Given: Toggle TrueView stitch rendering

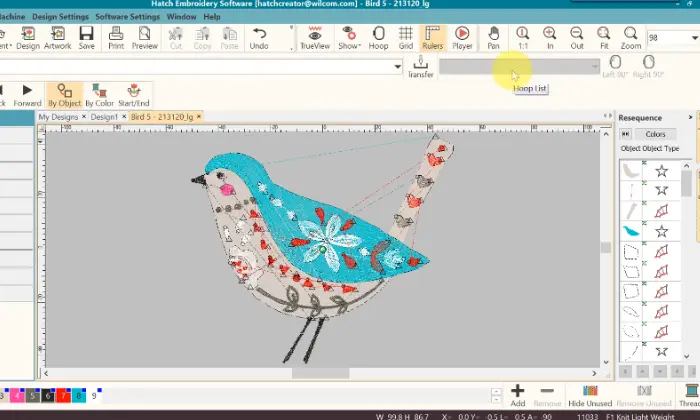Looking at the screenshot, I should pos(315,37).
